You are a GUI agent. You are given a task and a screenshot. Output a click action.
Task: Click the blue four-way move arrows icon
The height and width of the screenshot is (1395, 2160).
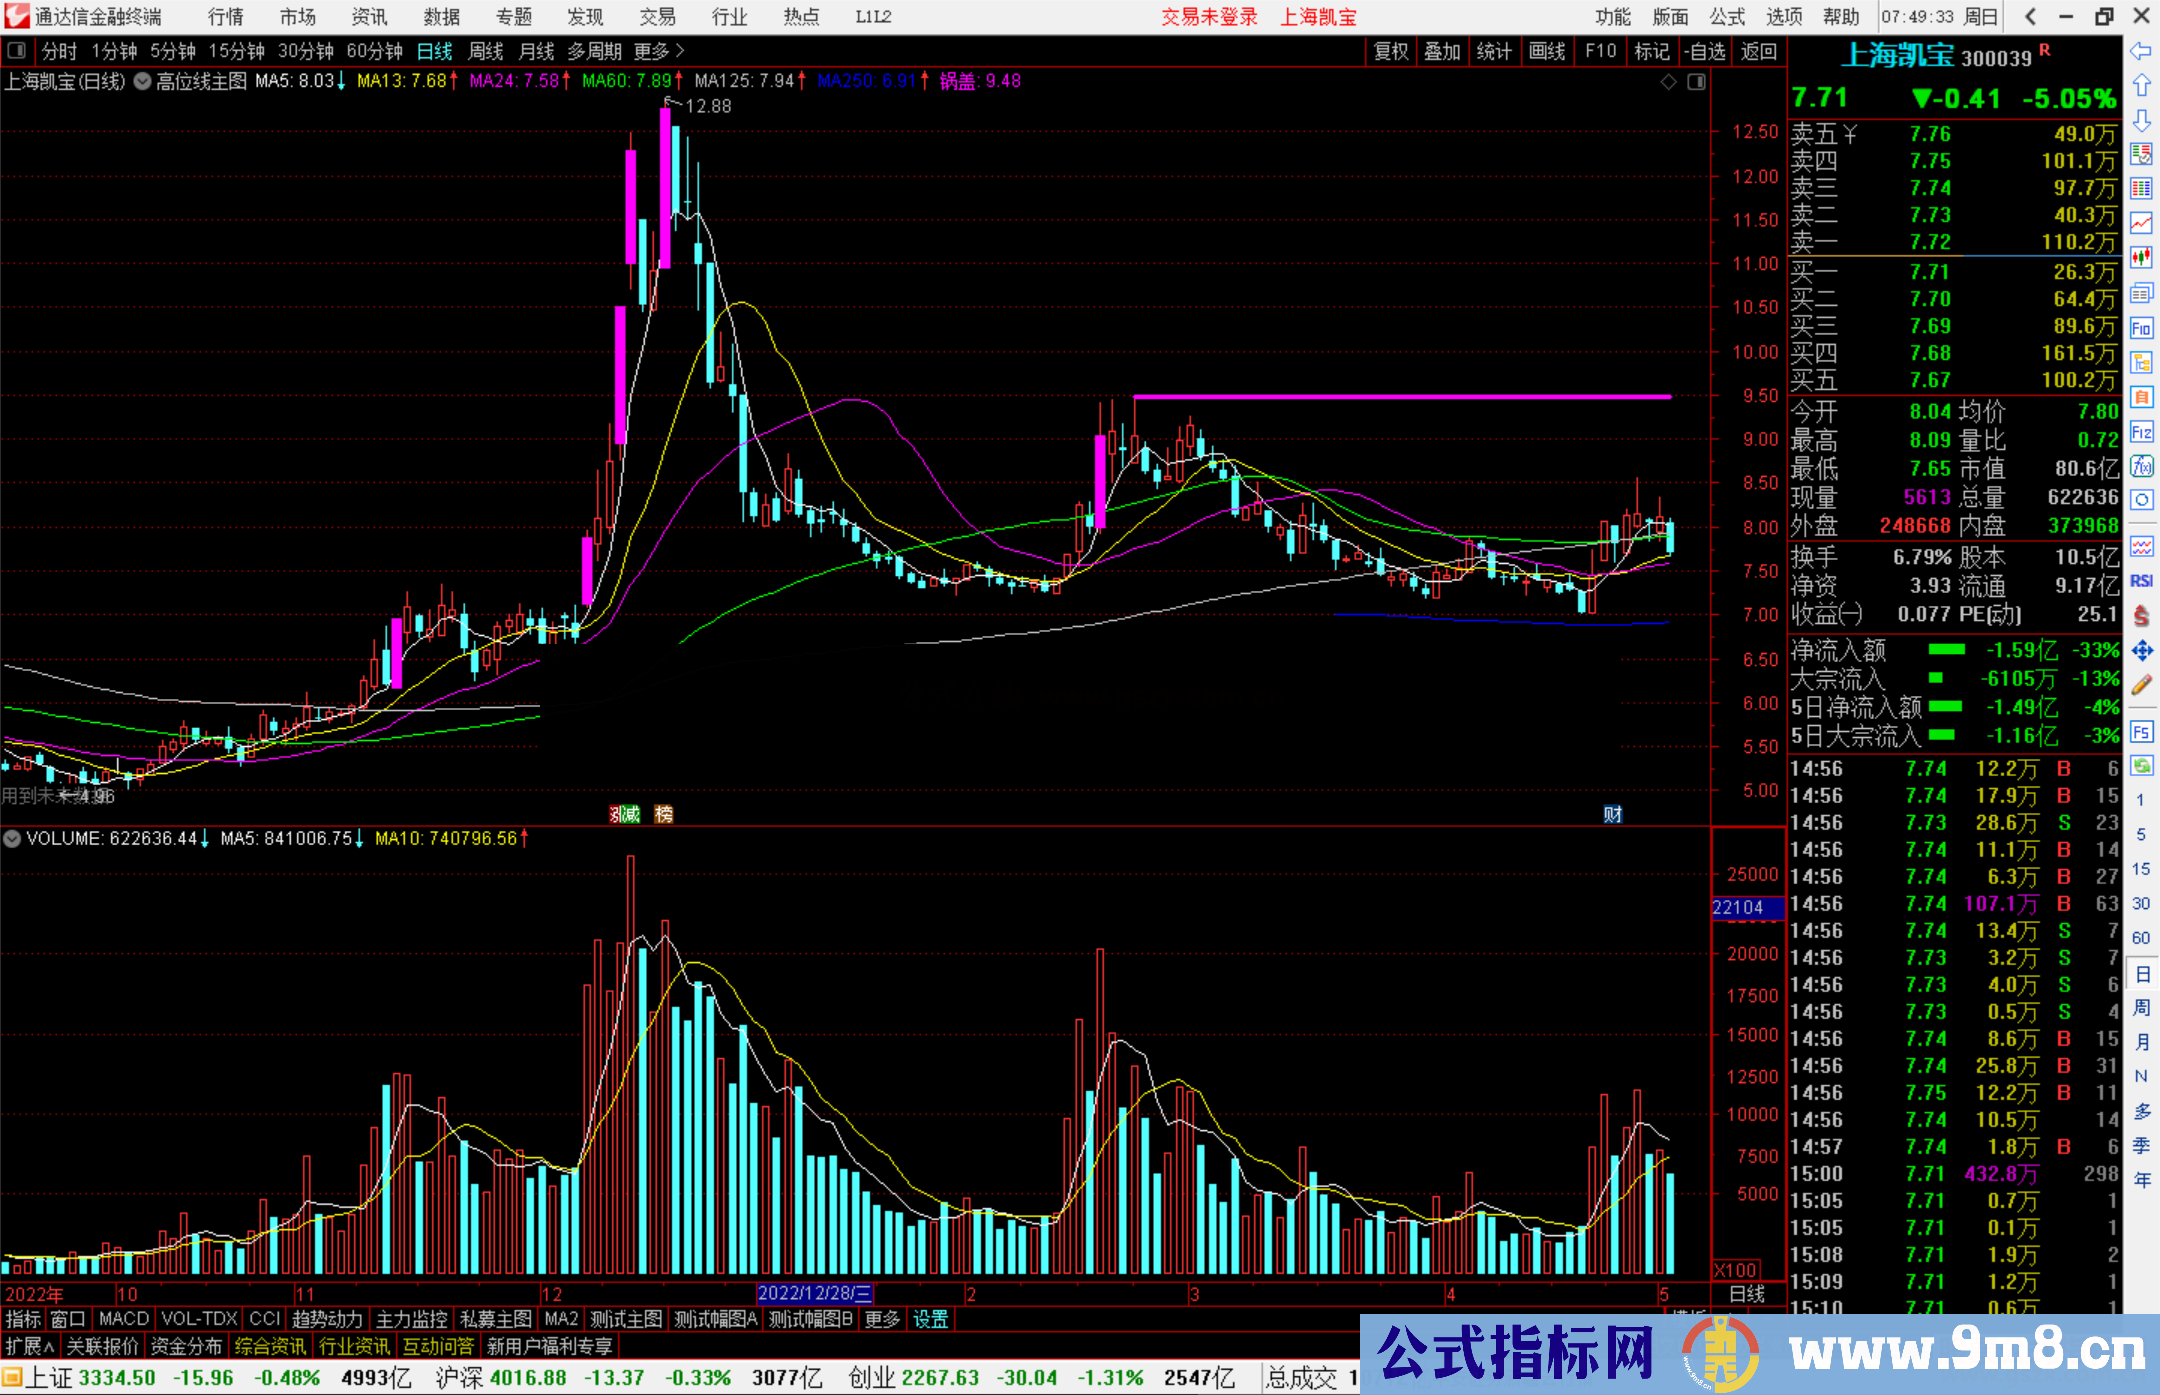2141,651
